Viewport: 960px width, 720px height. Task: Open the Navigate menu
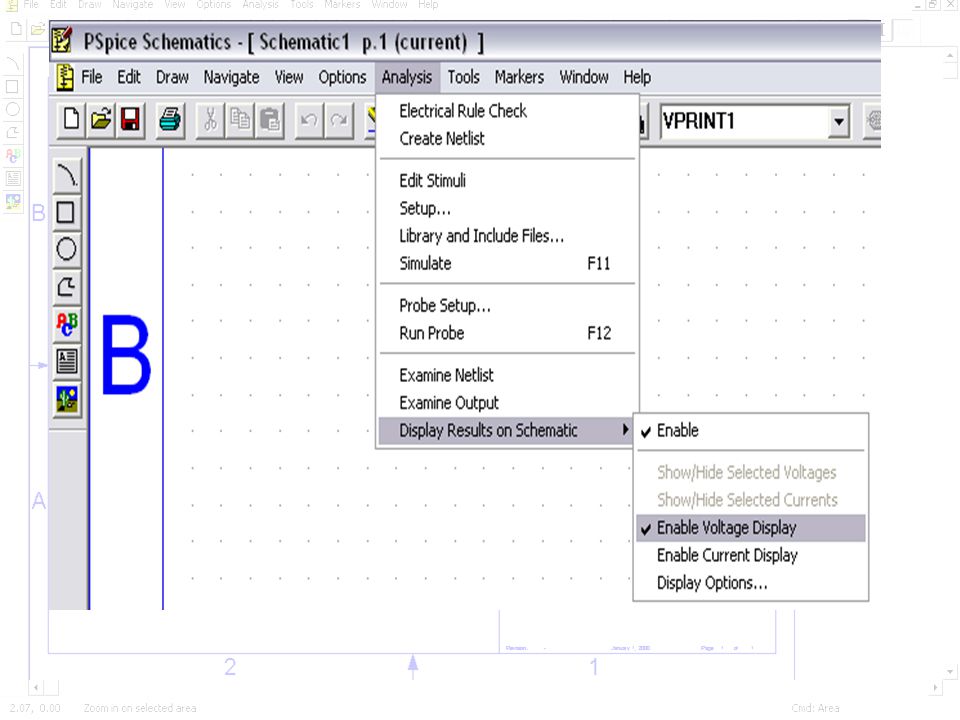pos(231,77)
